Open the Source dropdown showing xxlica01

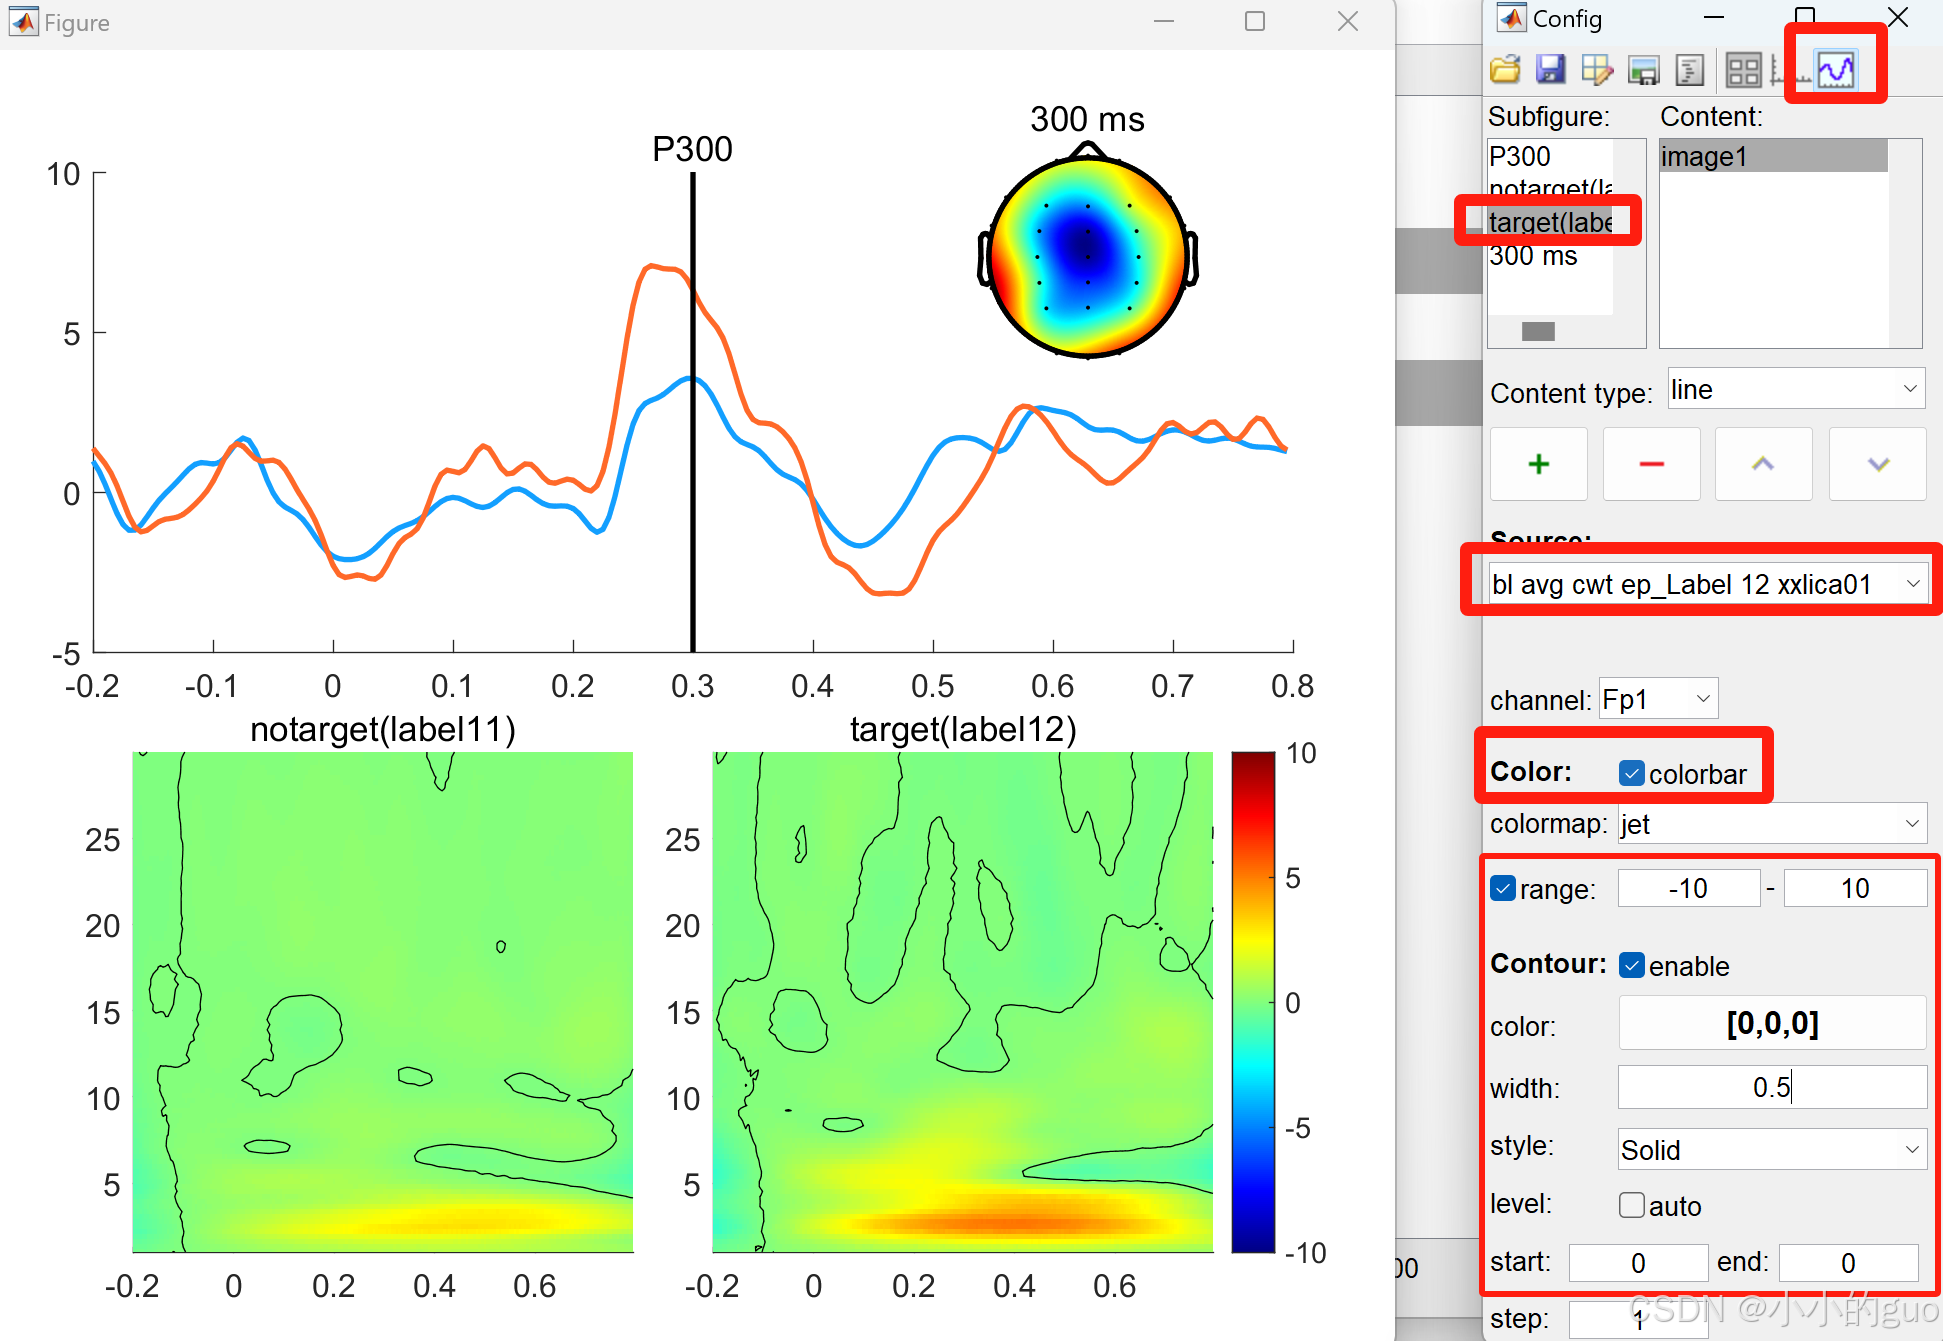click(1708, 584)
